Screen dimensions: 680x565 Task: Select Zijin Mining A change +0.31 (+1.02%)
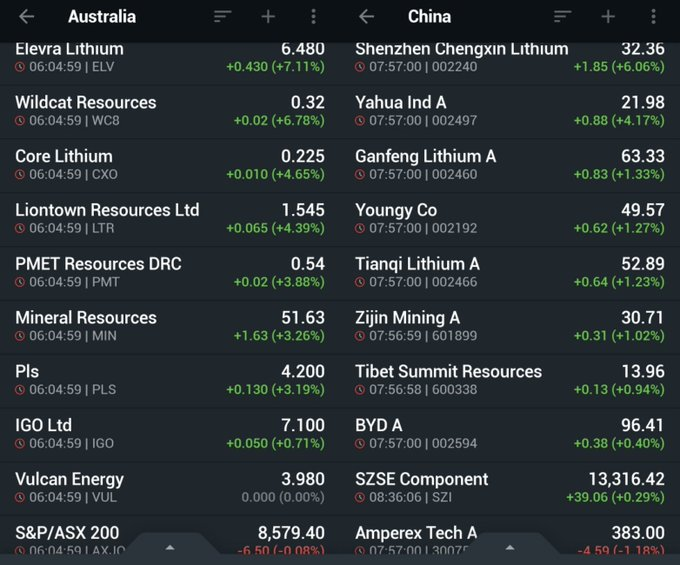click(x=619, y=336)
